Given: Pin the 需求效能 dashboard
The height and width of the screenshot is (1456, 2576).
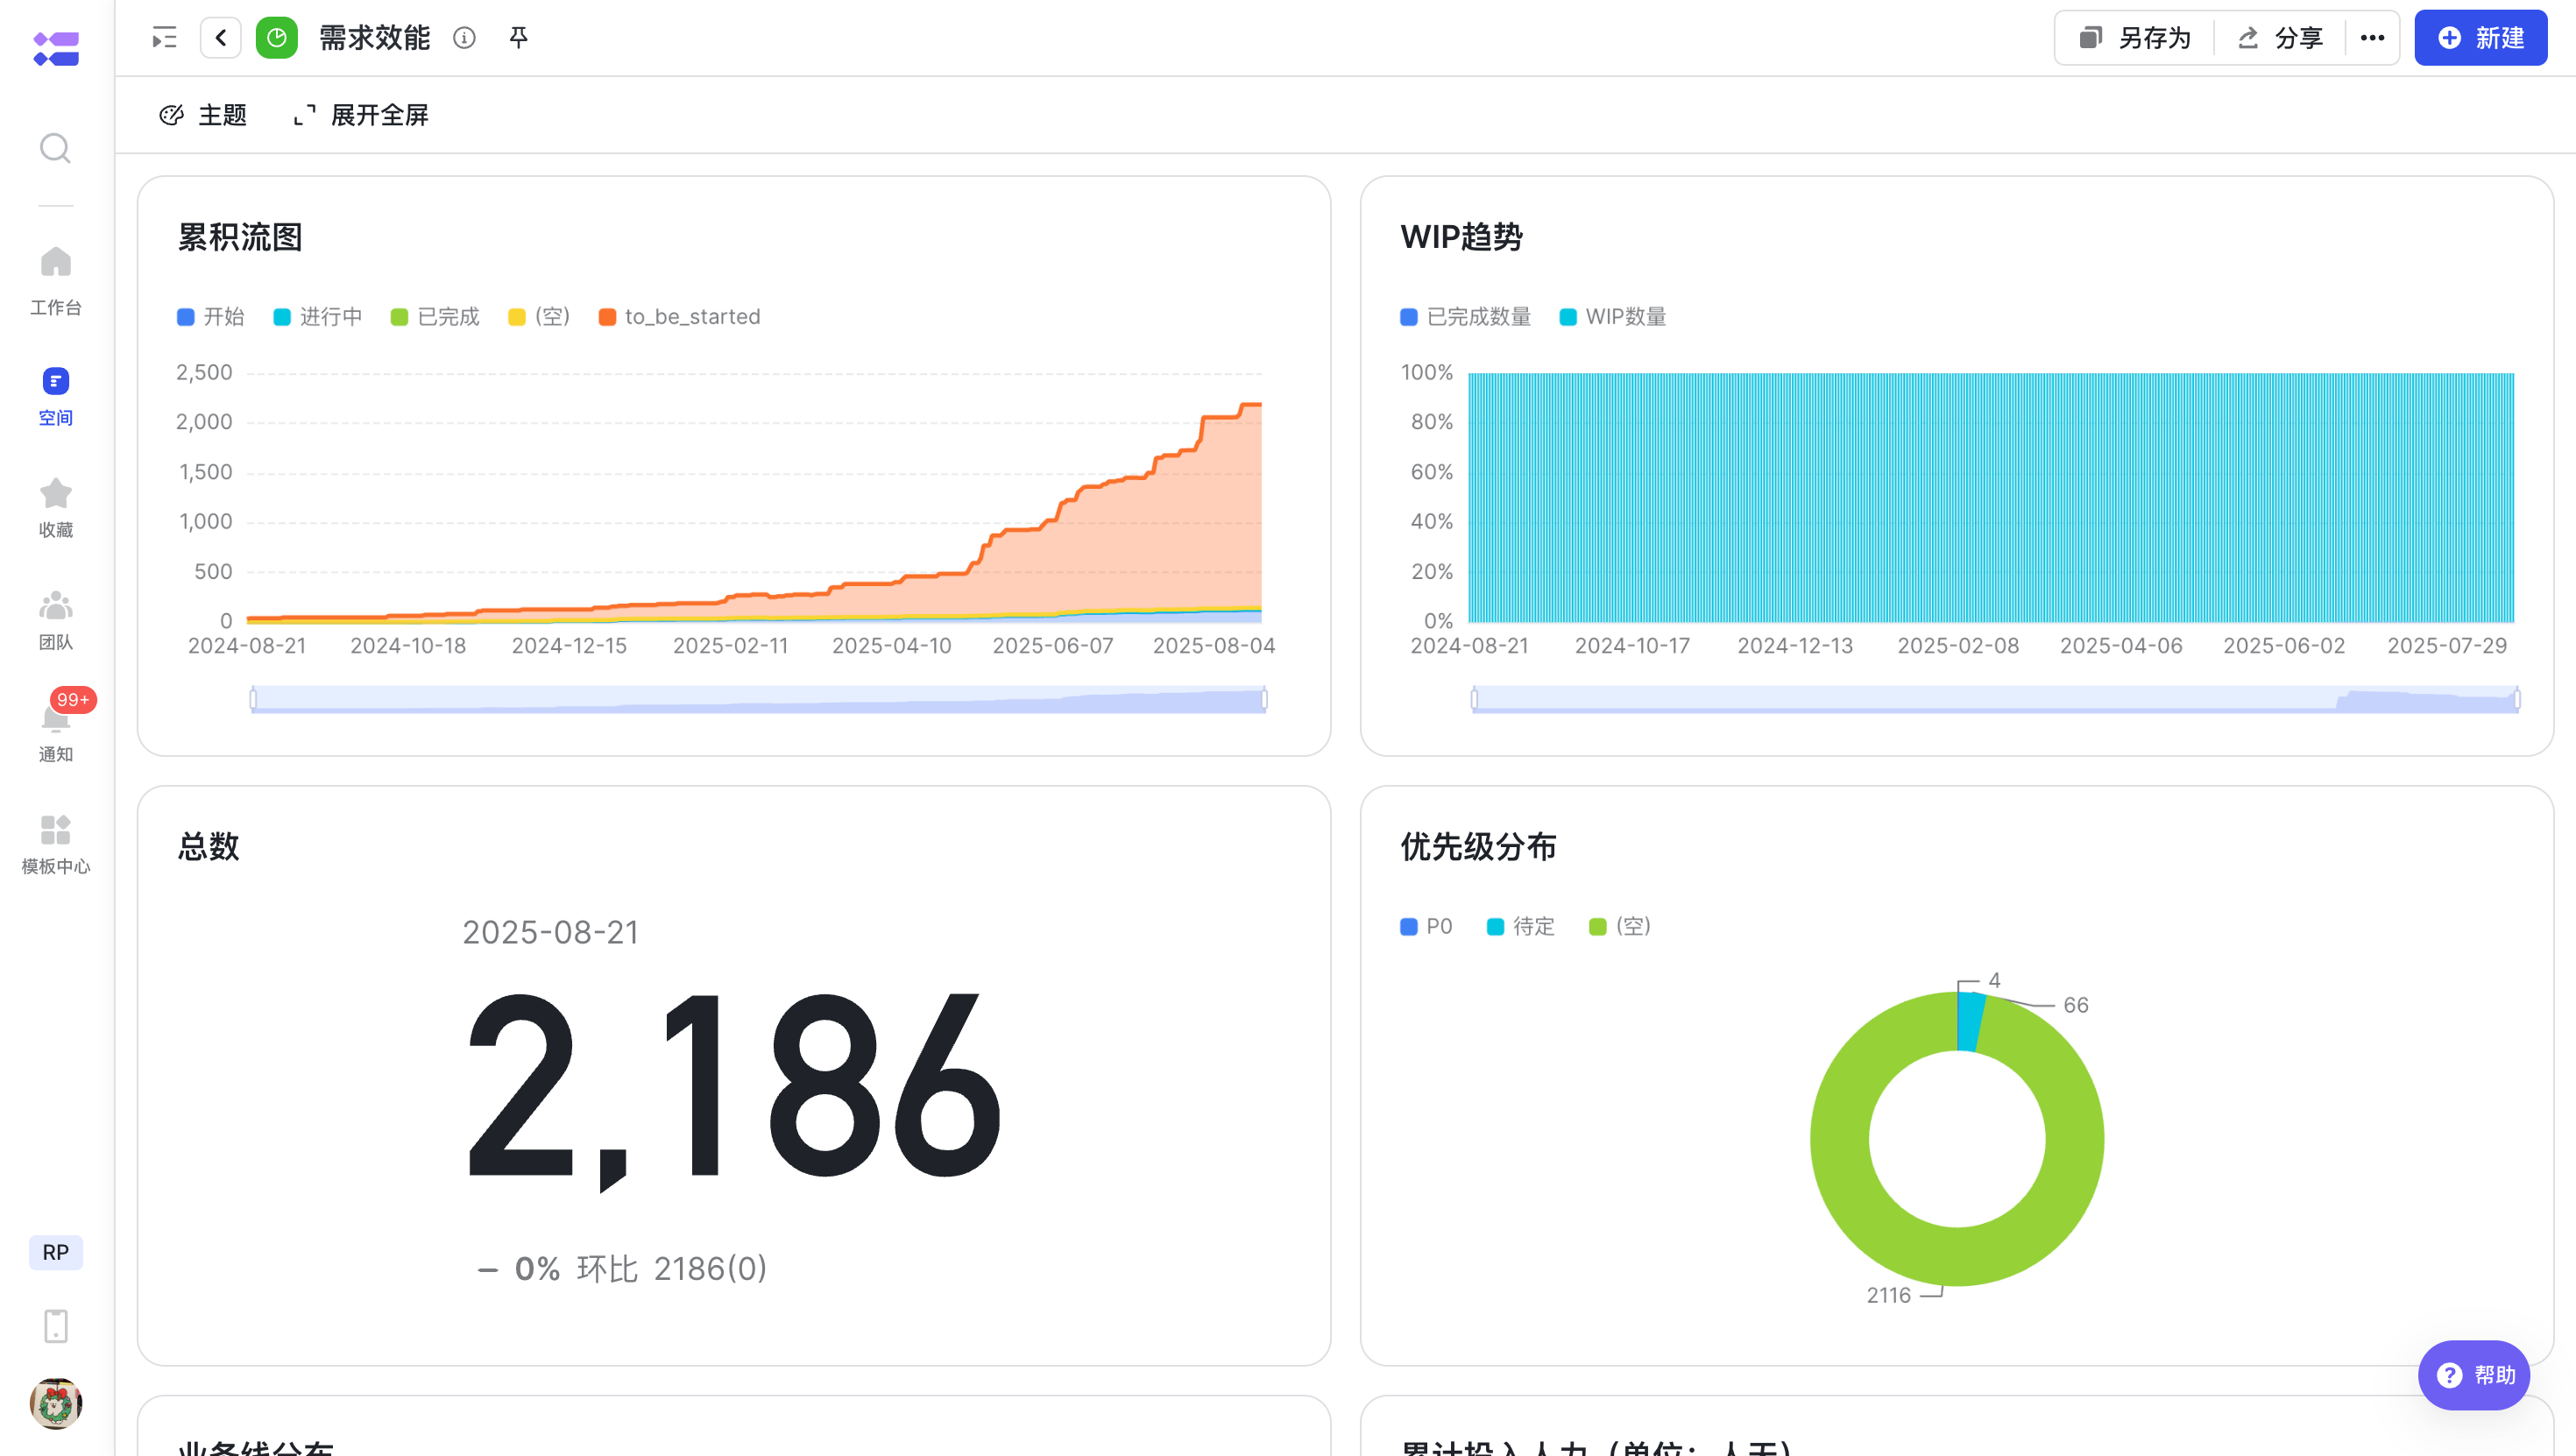Looking at the screenshot, I should (518, 38).
